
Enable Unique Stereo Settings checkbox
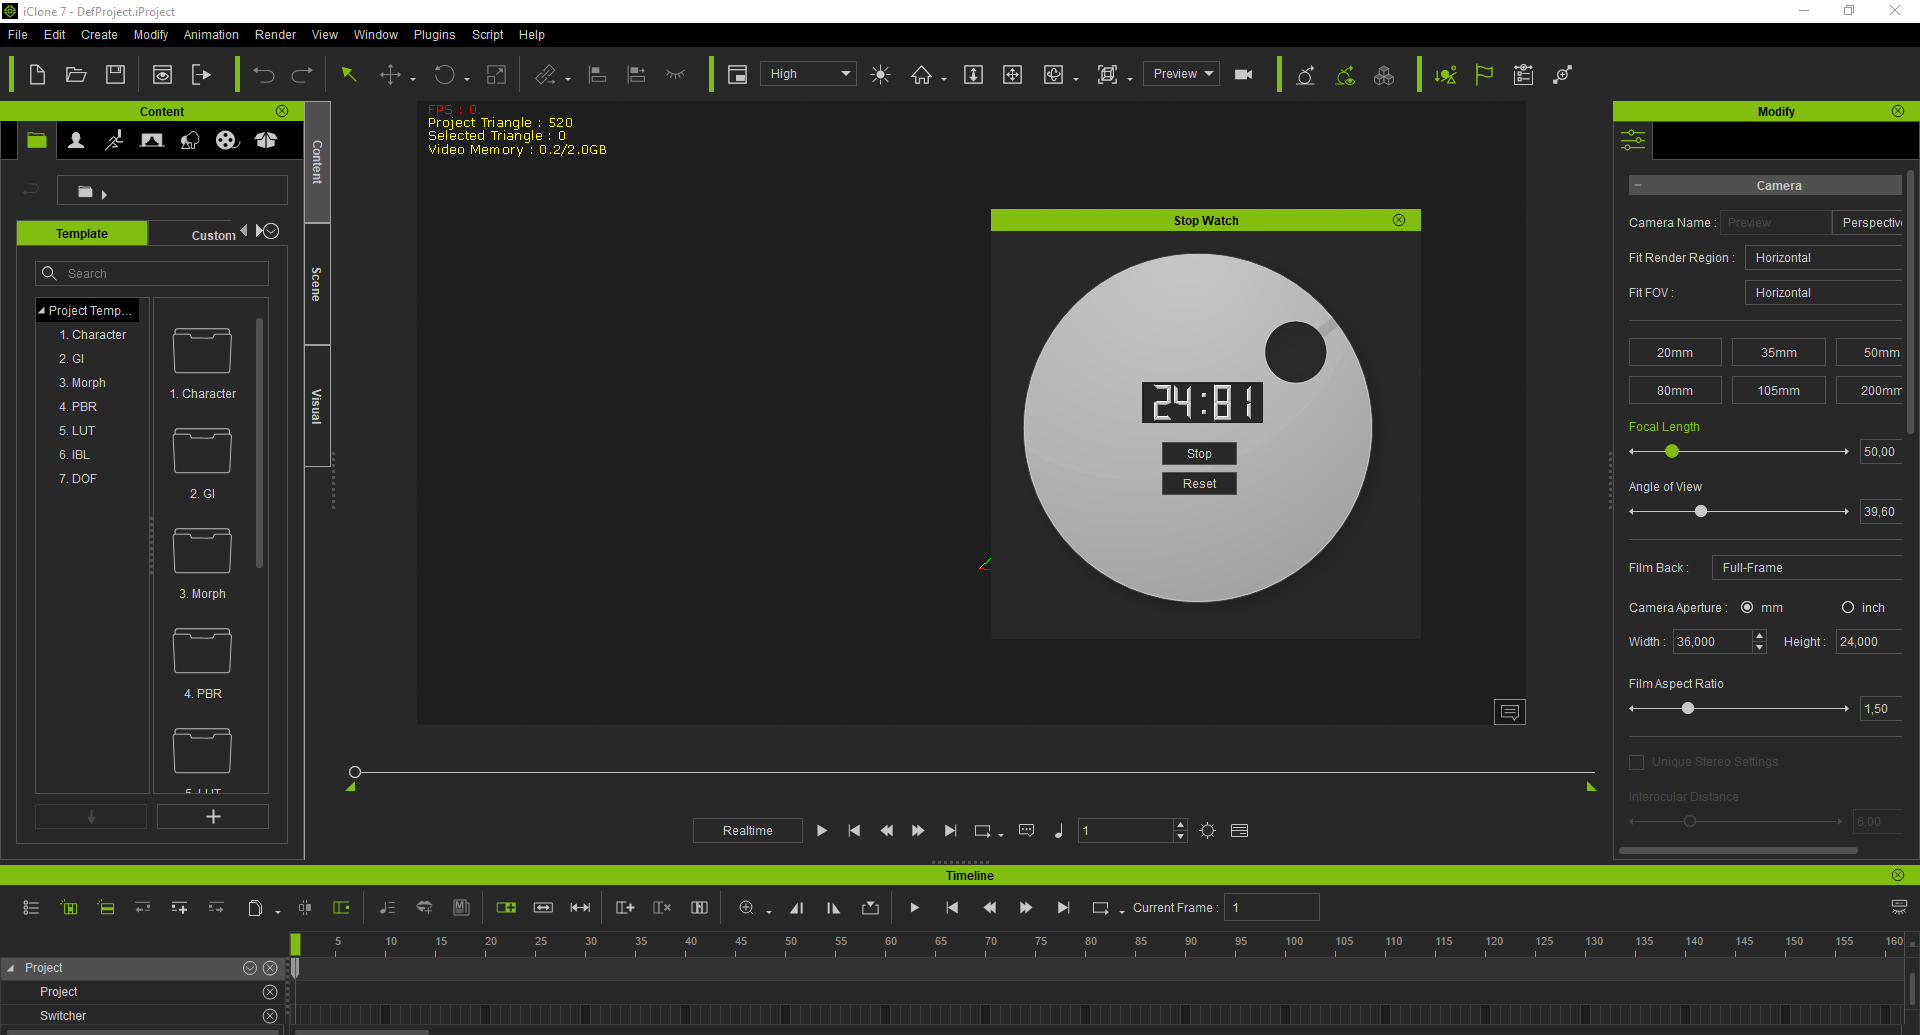(x=1637, y=762)
